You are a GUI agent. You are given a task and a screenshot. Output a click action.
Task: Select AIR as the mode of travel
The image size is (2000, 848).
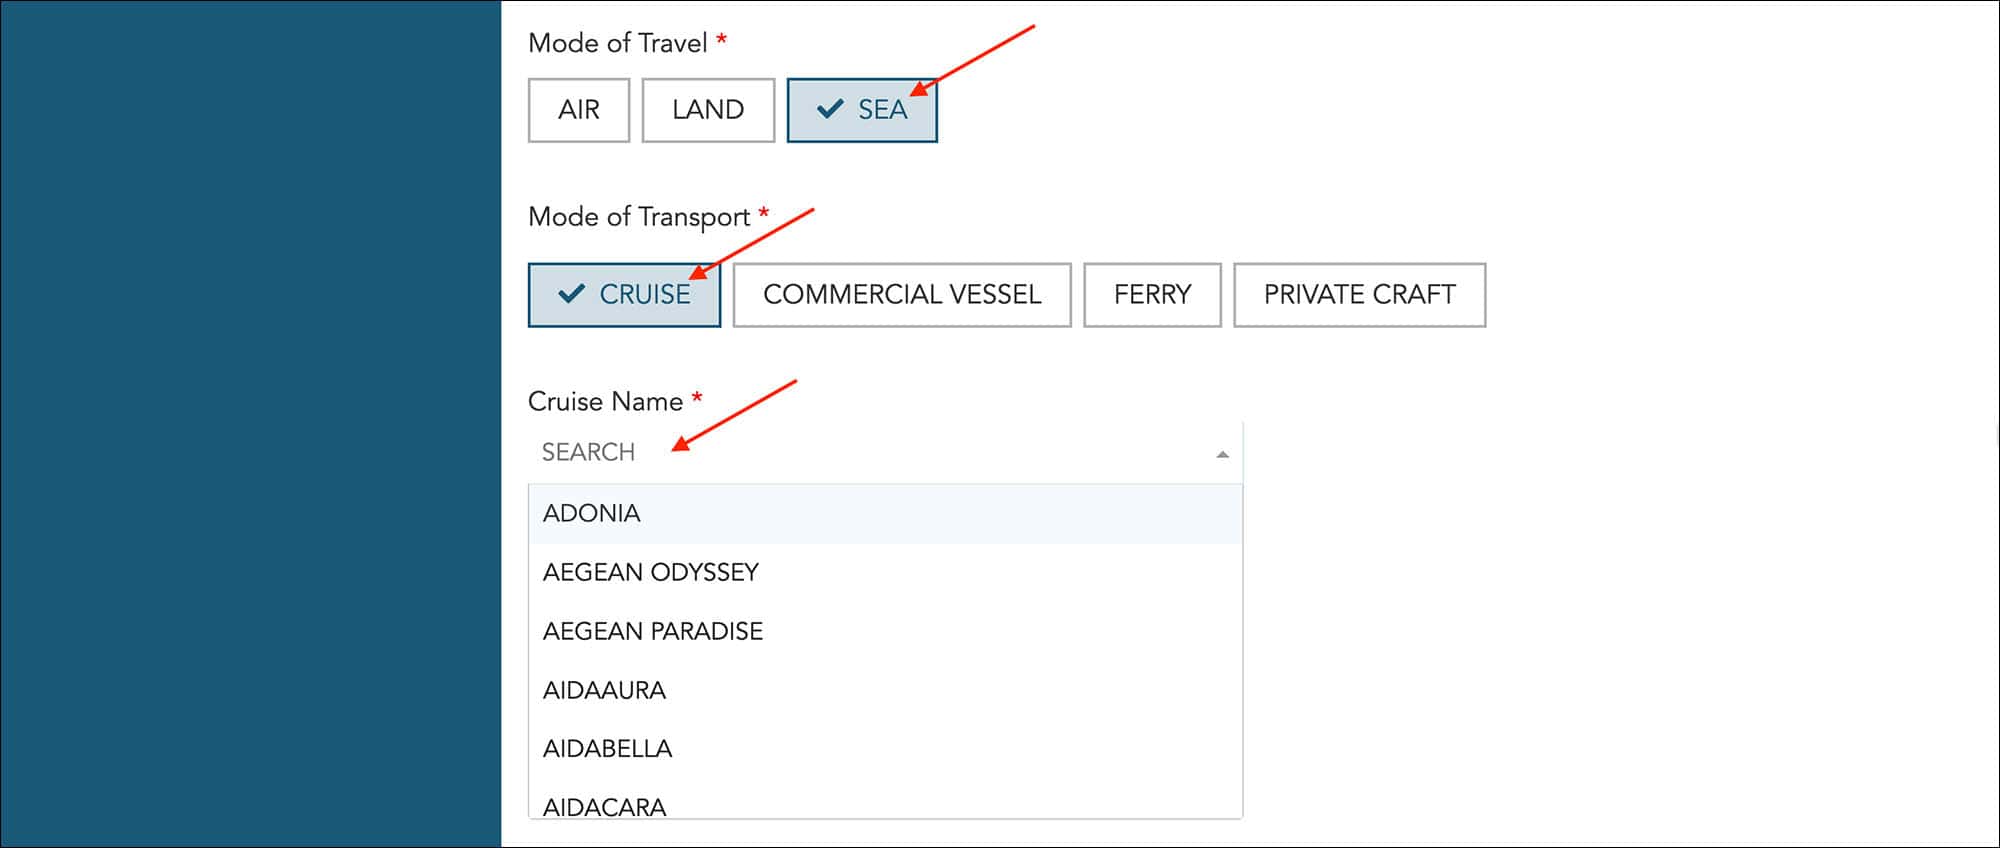click(578, 109)
